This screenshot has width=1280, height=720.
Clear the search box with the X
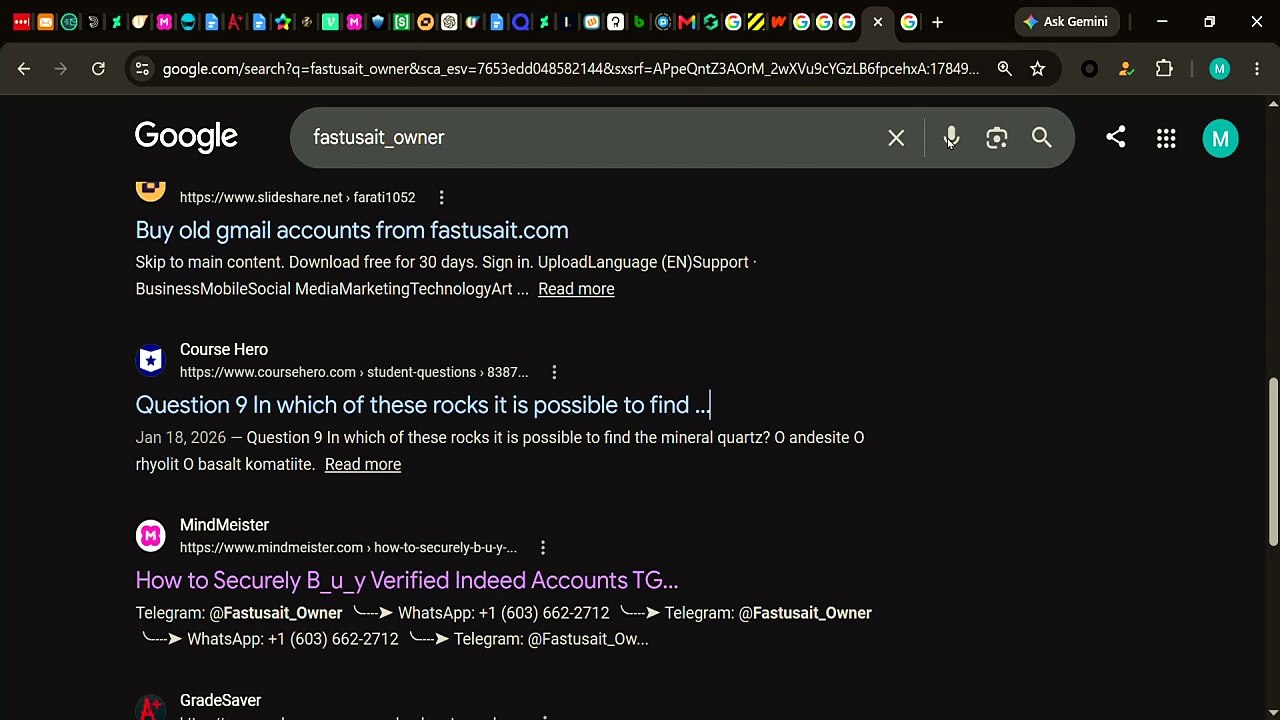tap(896, 138)
